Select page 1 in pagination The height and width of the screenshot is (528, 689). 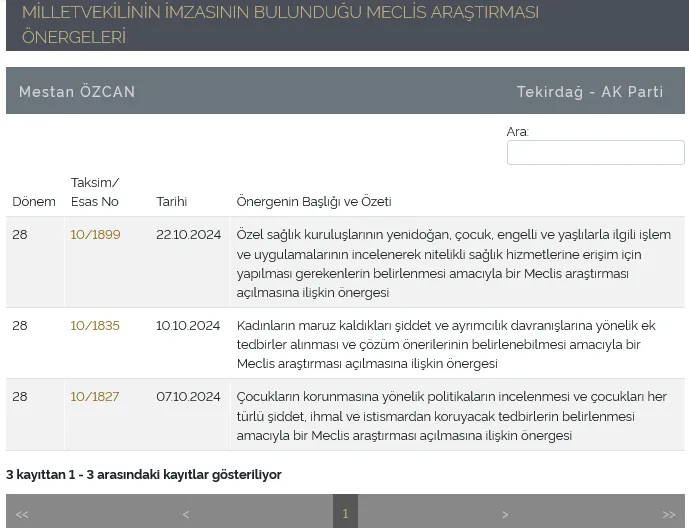(345, 513)
